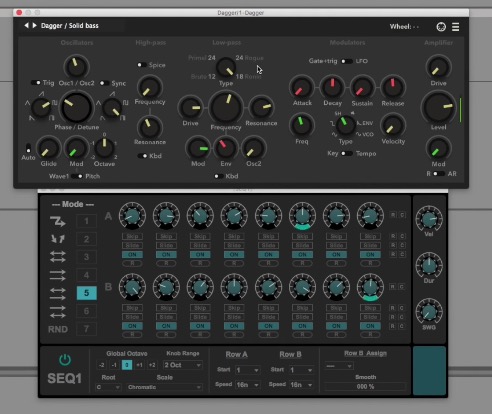The image size is (492, 414).
Task: Select mode number 6
Action: pyautogui.click(x=86, y=311)
